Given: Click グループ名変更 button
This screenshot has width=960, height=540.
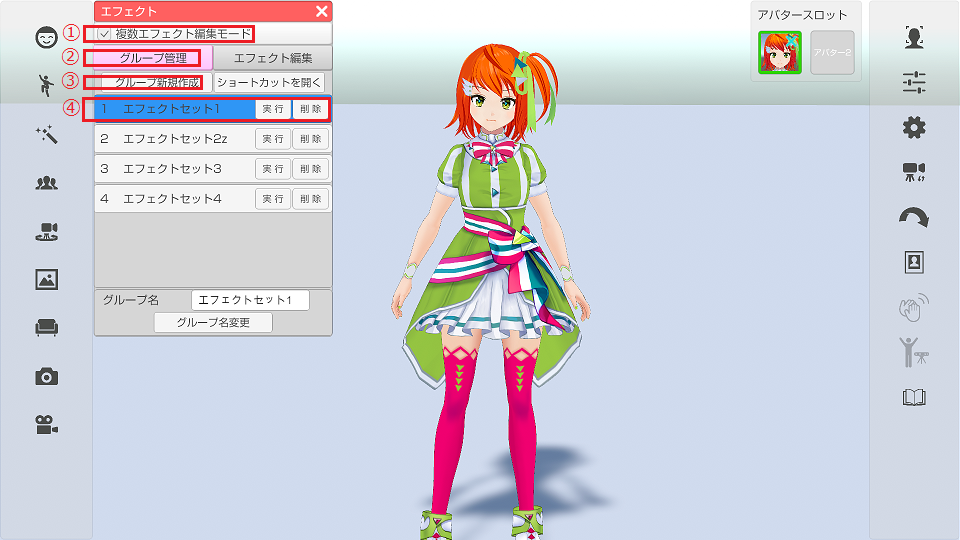Looking at the screenshot, I should click(x=213, y=323).
